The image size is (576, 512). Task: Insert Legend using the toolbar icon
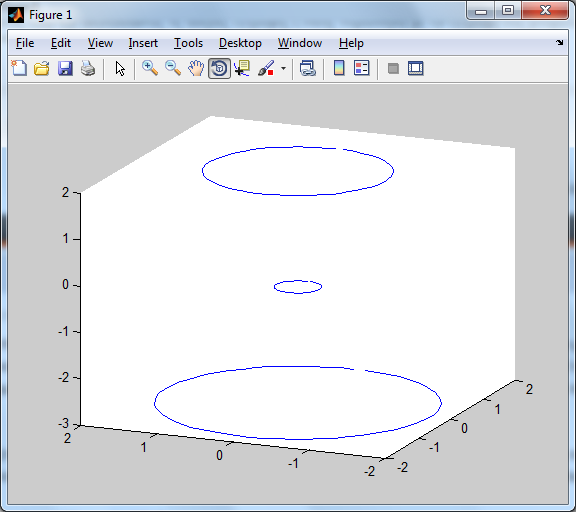tap(361, 68)
